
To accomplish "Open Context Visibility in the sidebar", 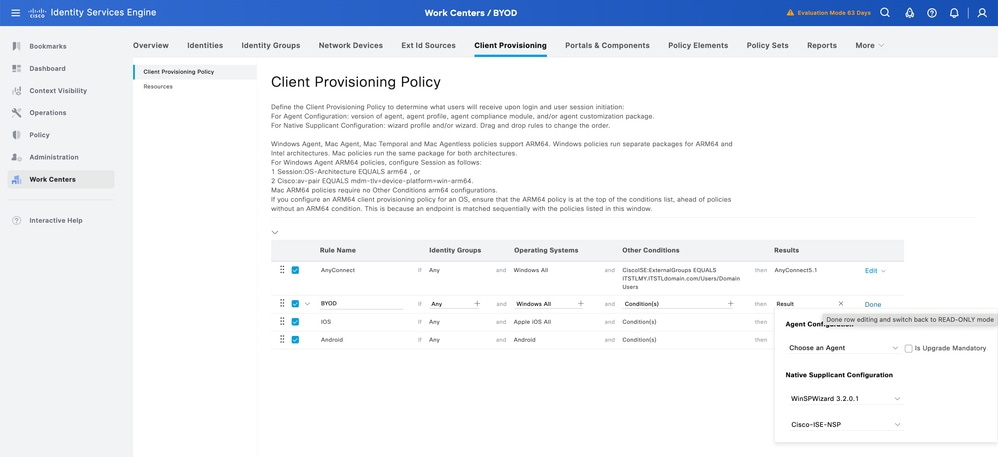I will [x=60, y=91].
